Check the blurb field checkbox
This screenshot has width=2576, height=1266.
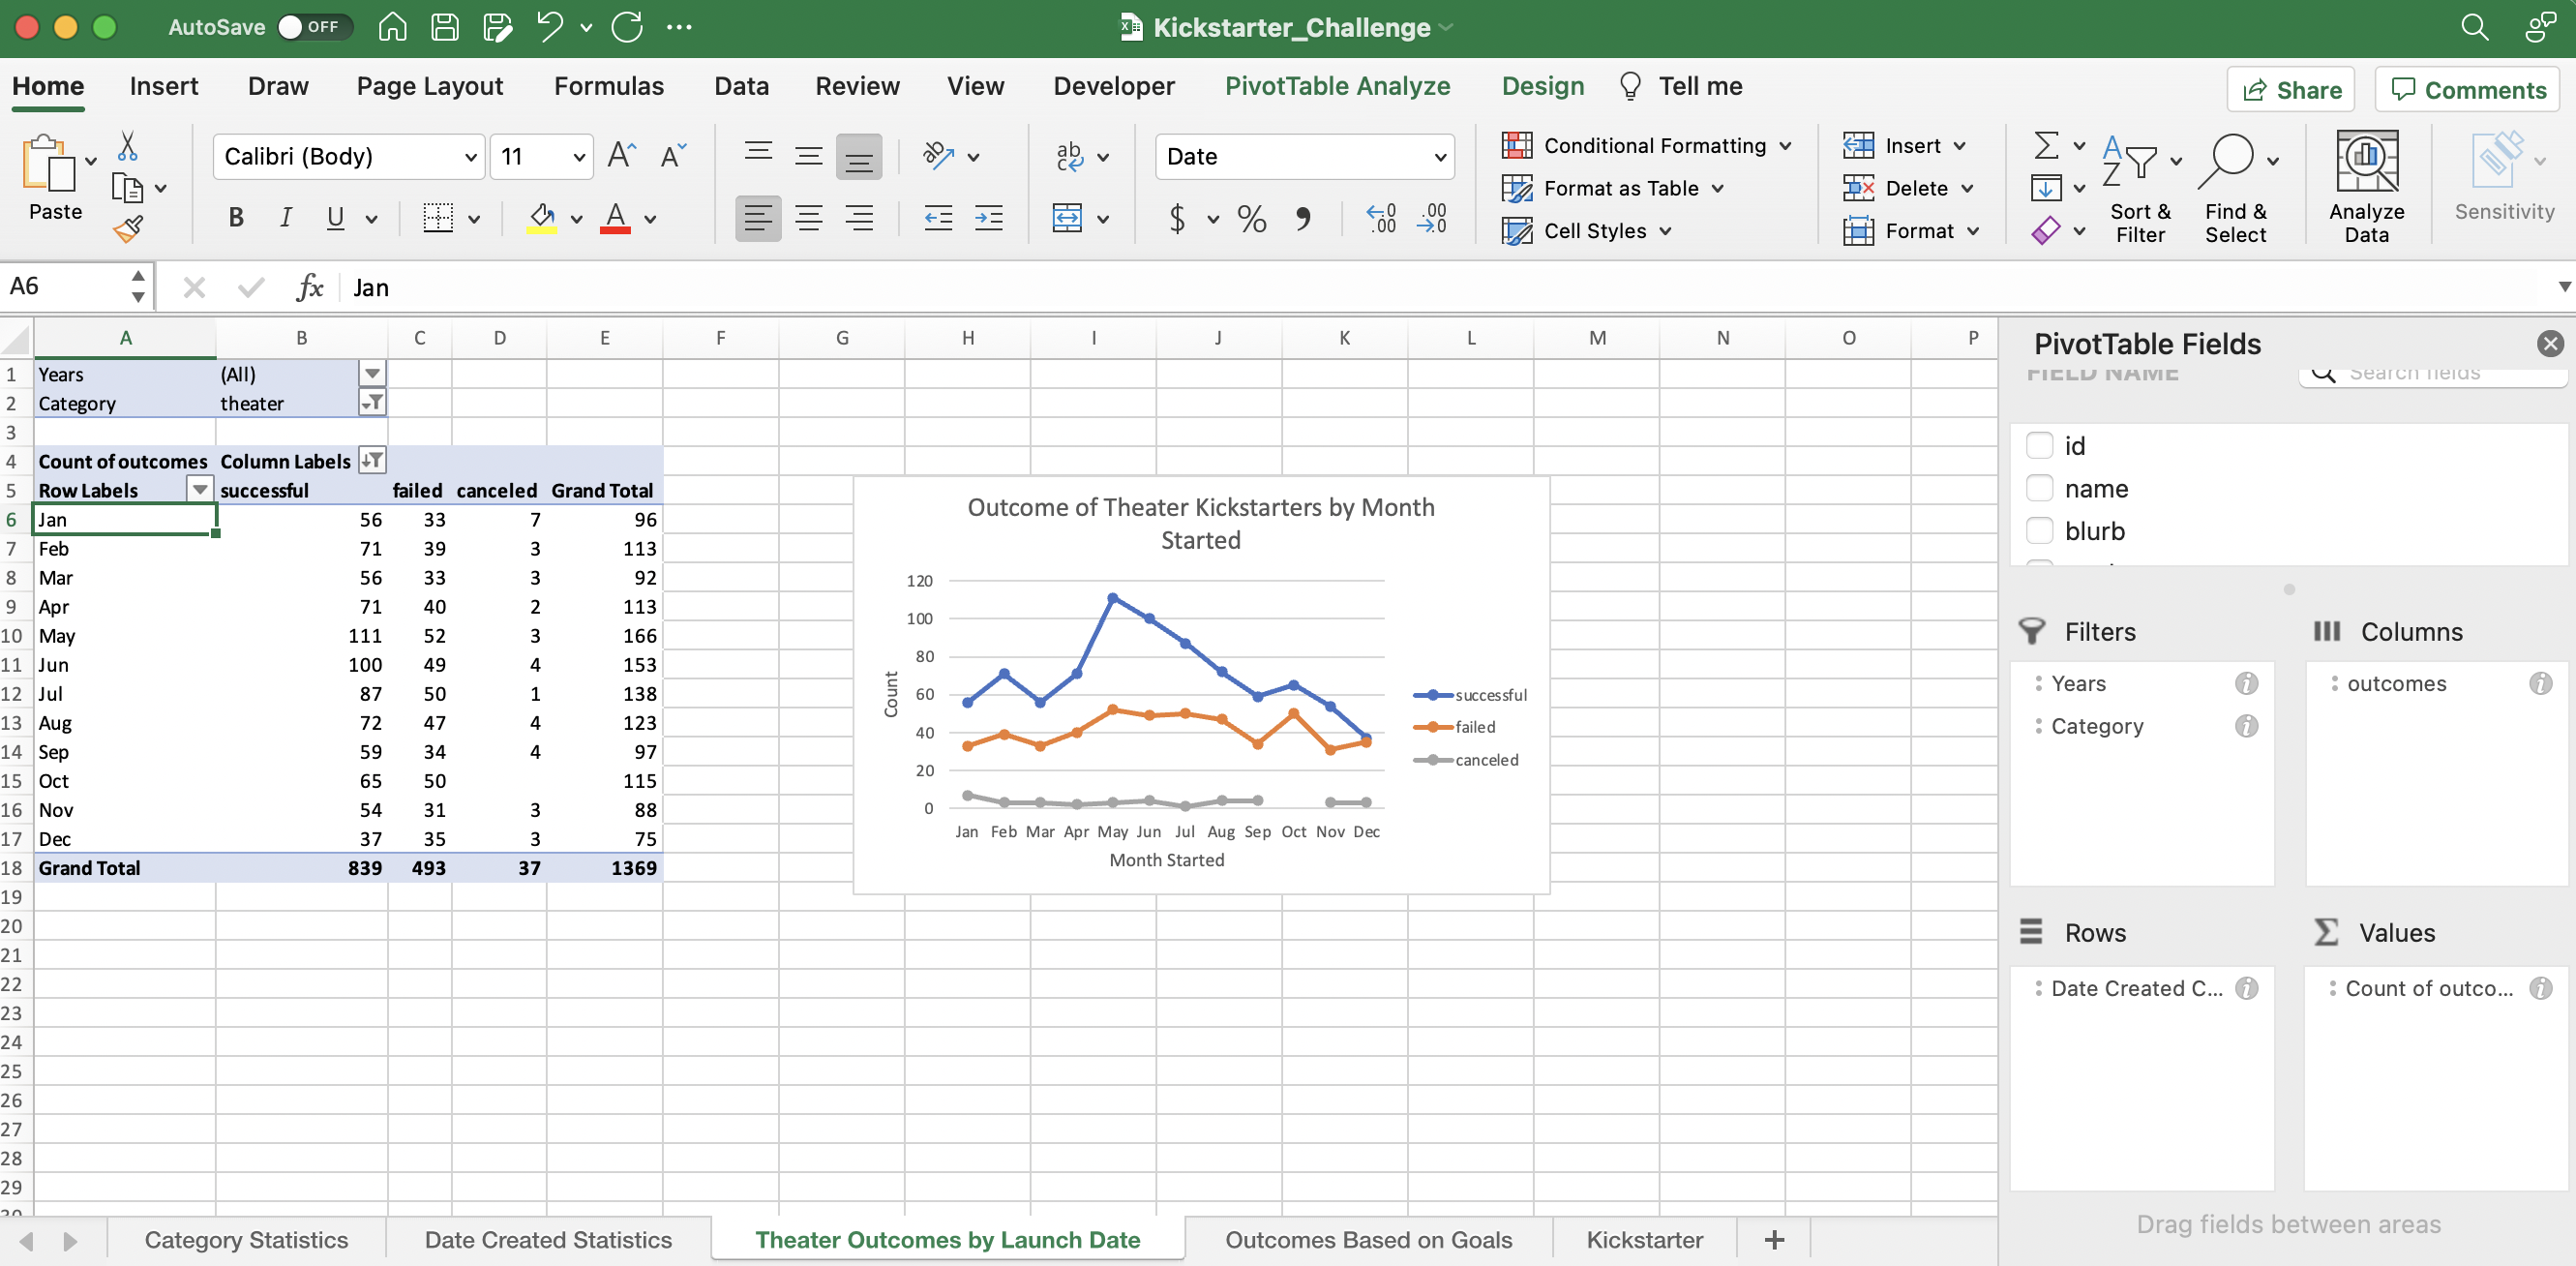pyautogui.click(x=2041, y=530)
